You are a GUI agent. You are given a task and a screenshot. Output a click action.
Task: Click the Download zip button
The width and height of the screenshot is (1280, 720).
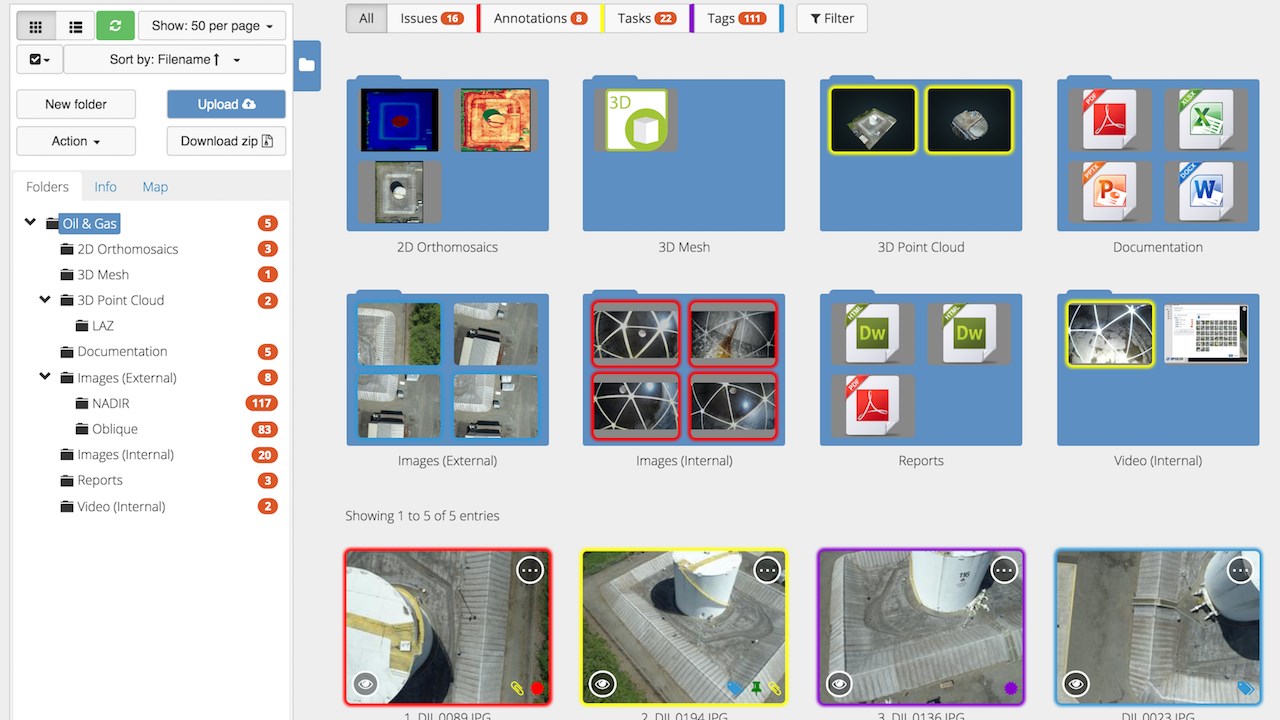(x=226, y=141)
